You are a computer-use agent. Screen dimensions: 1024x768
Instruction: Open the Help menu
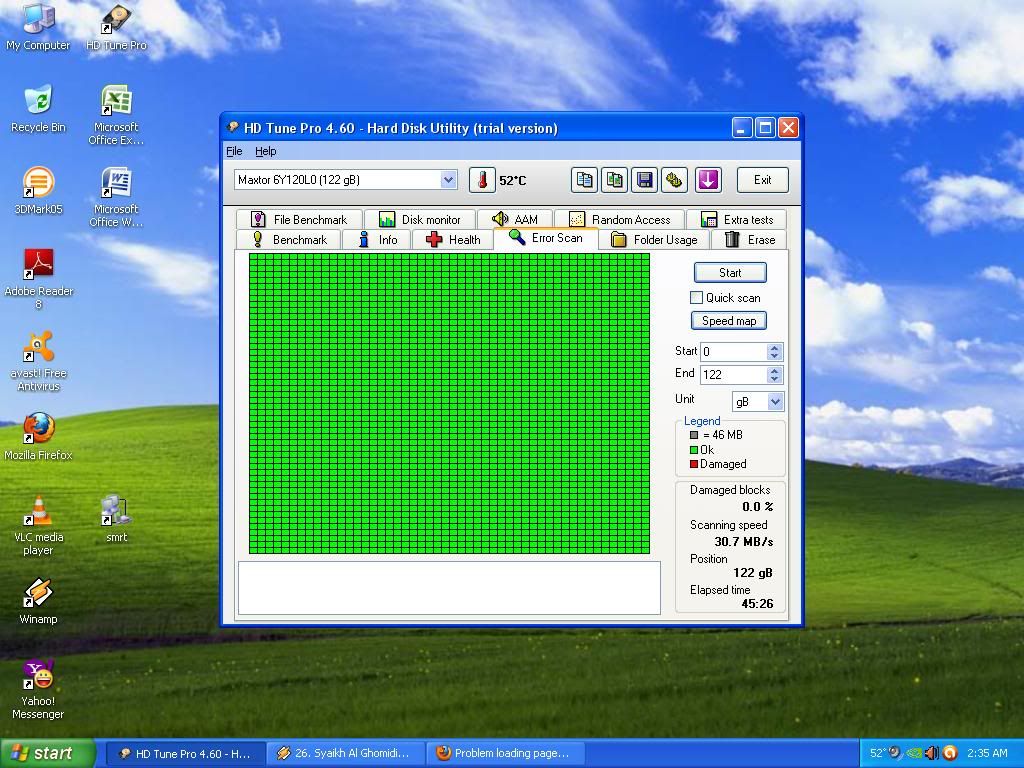(x=266, y=151)
